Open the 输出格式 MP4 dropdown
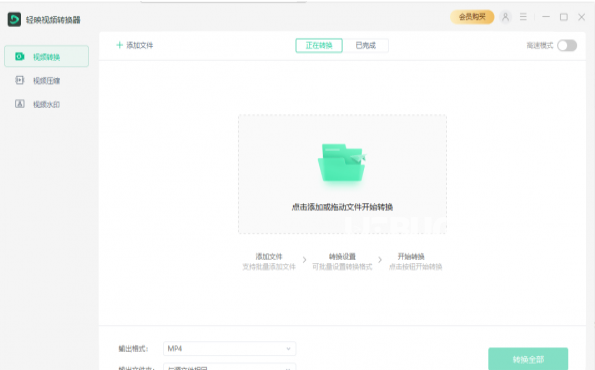595x370 pixels. pos(229,348)
